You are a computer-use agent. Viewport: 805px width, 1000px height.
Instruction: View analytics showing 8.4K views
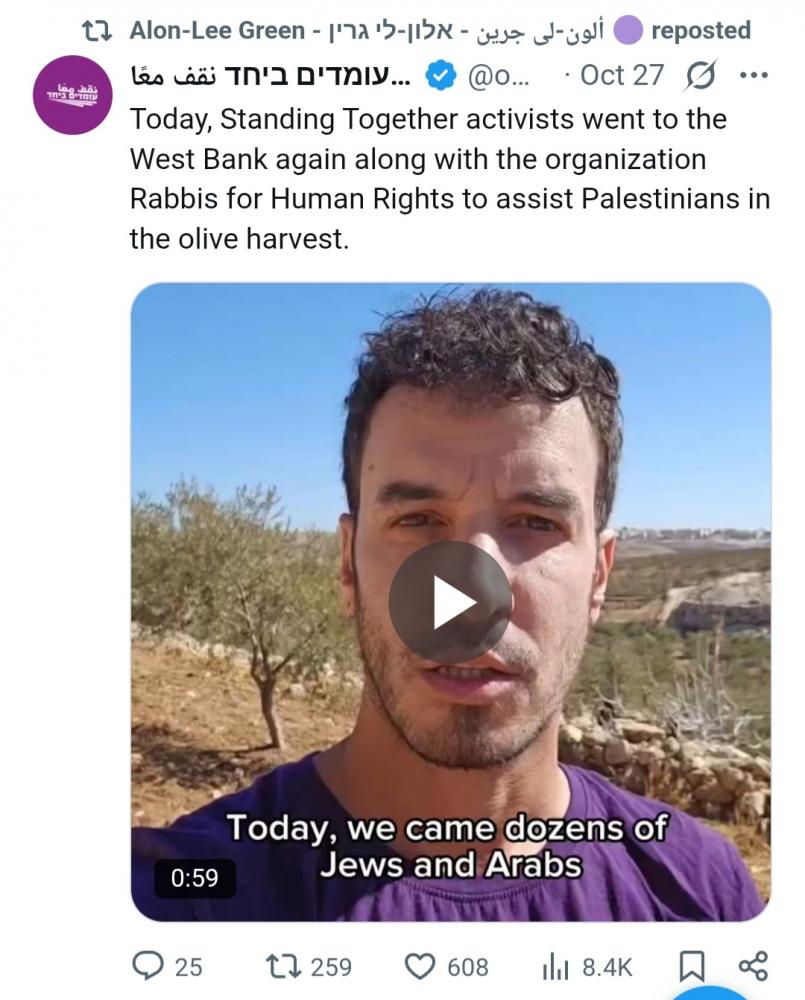[x=587, y=967]
